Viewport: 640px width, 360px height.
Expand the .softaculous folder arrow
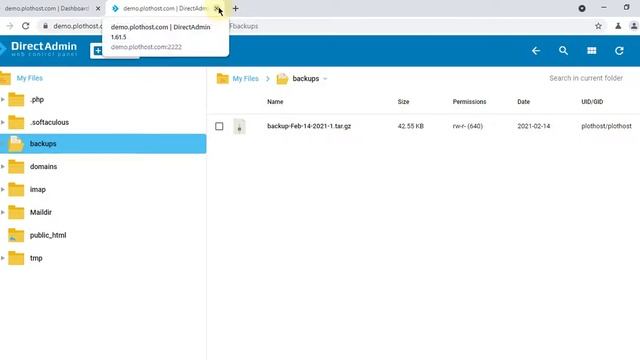click(x=3, y=122)
